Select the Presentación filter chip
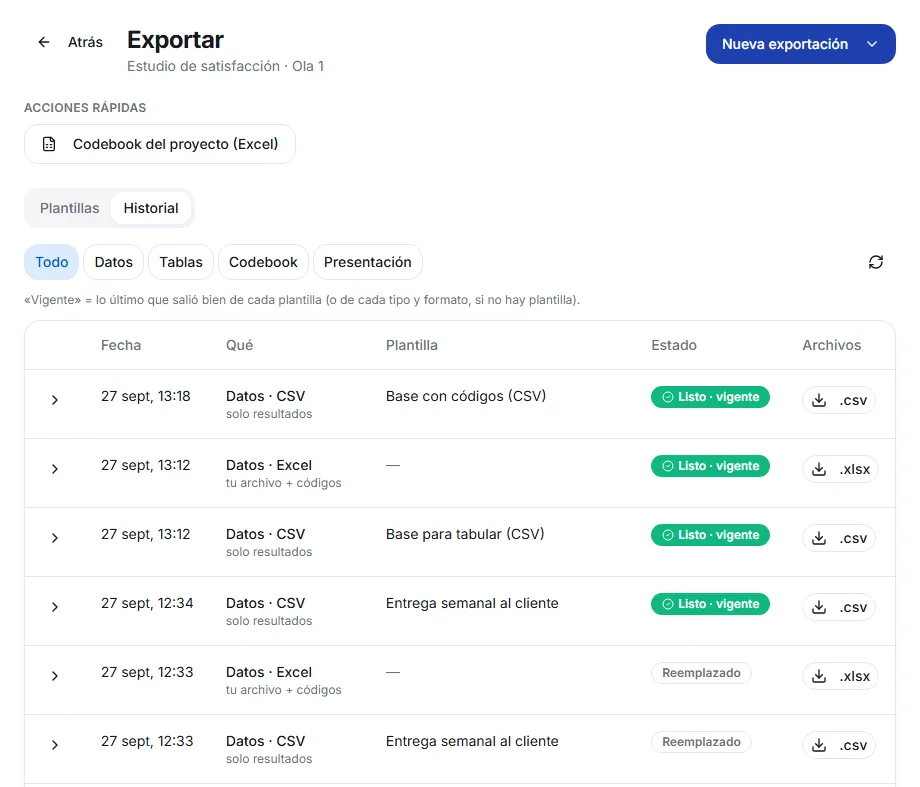 coord(368,262)
